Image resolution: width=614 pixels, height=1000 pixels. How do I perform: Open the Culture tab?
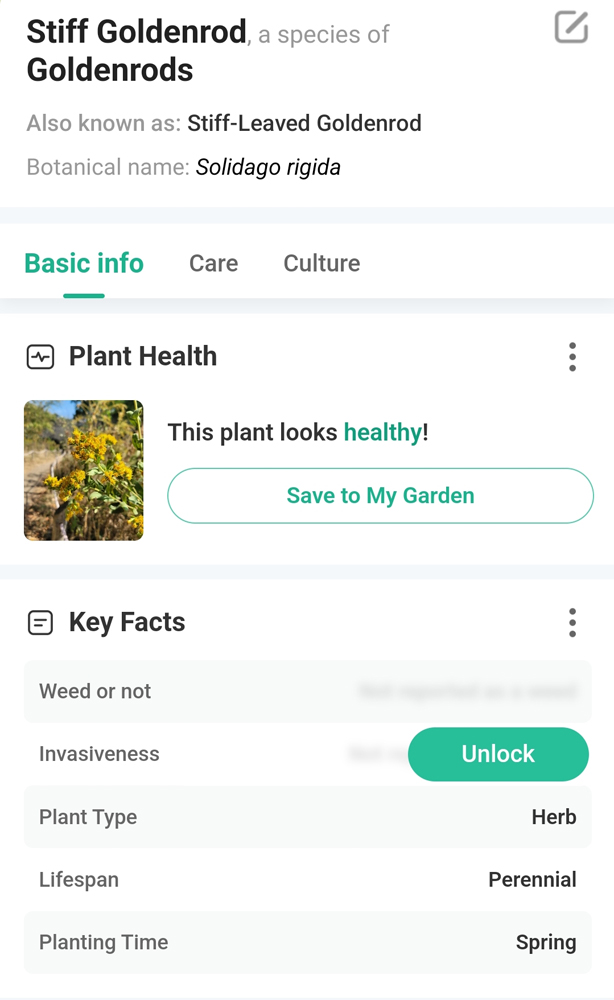click(x=321, y=263)
